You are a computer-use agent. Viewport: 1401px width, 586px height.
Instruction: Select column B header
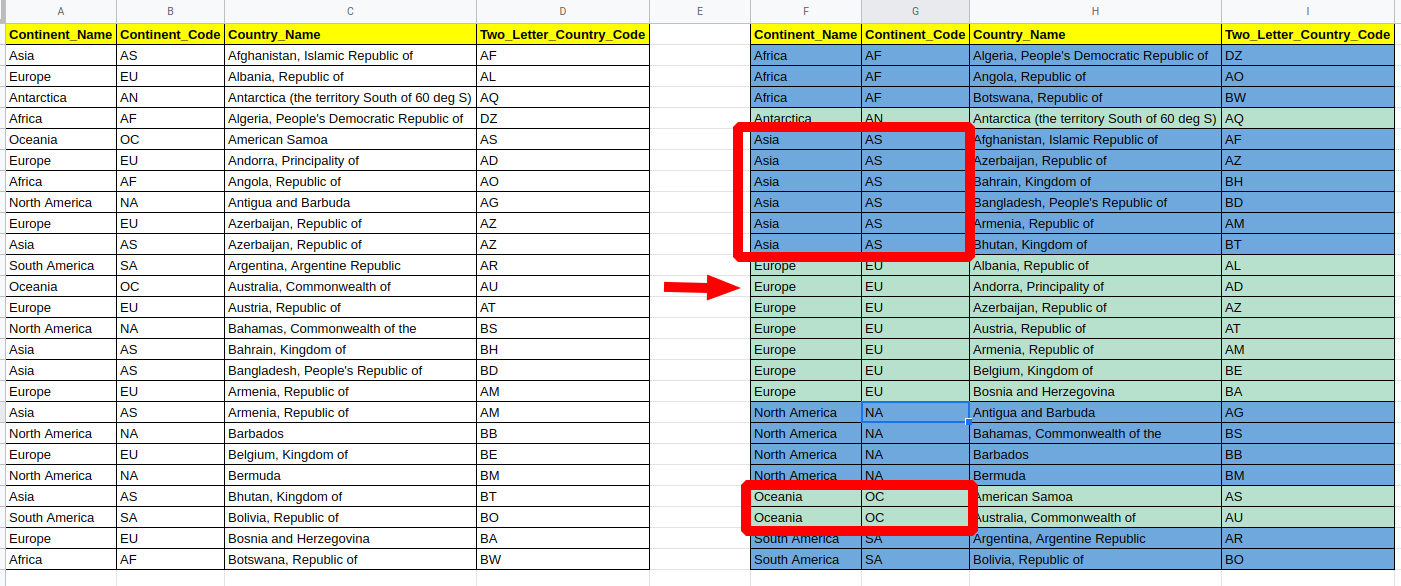tap(170, 11)
